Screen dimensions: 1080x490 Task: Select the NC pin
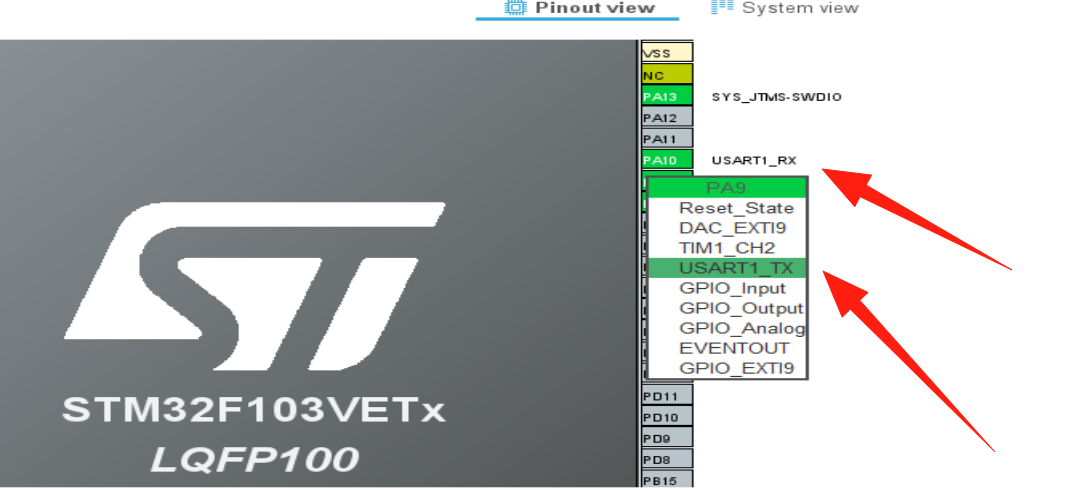click(x=667, y=74)
